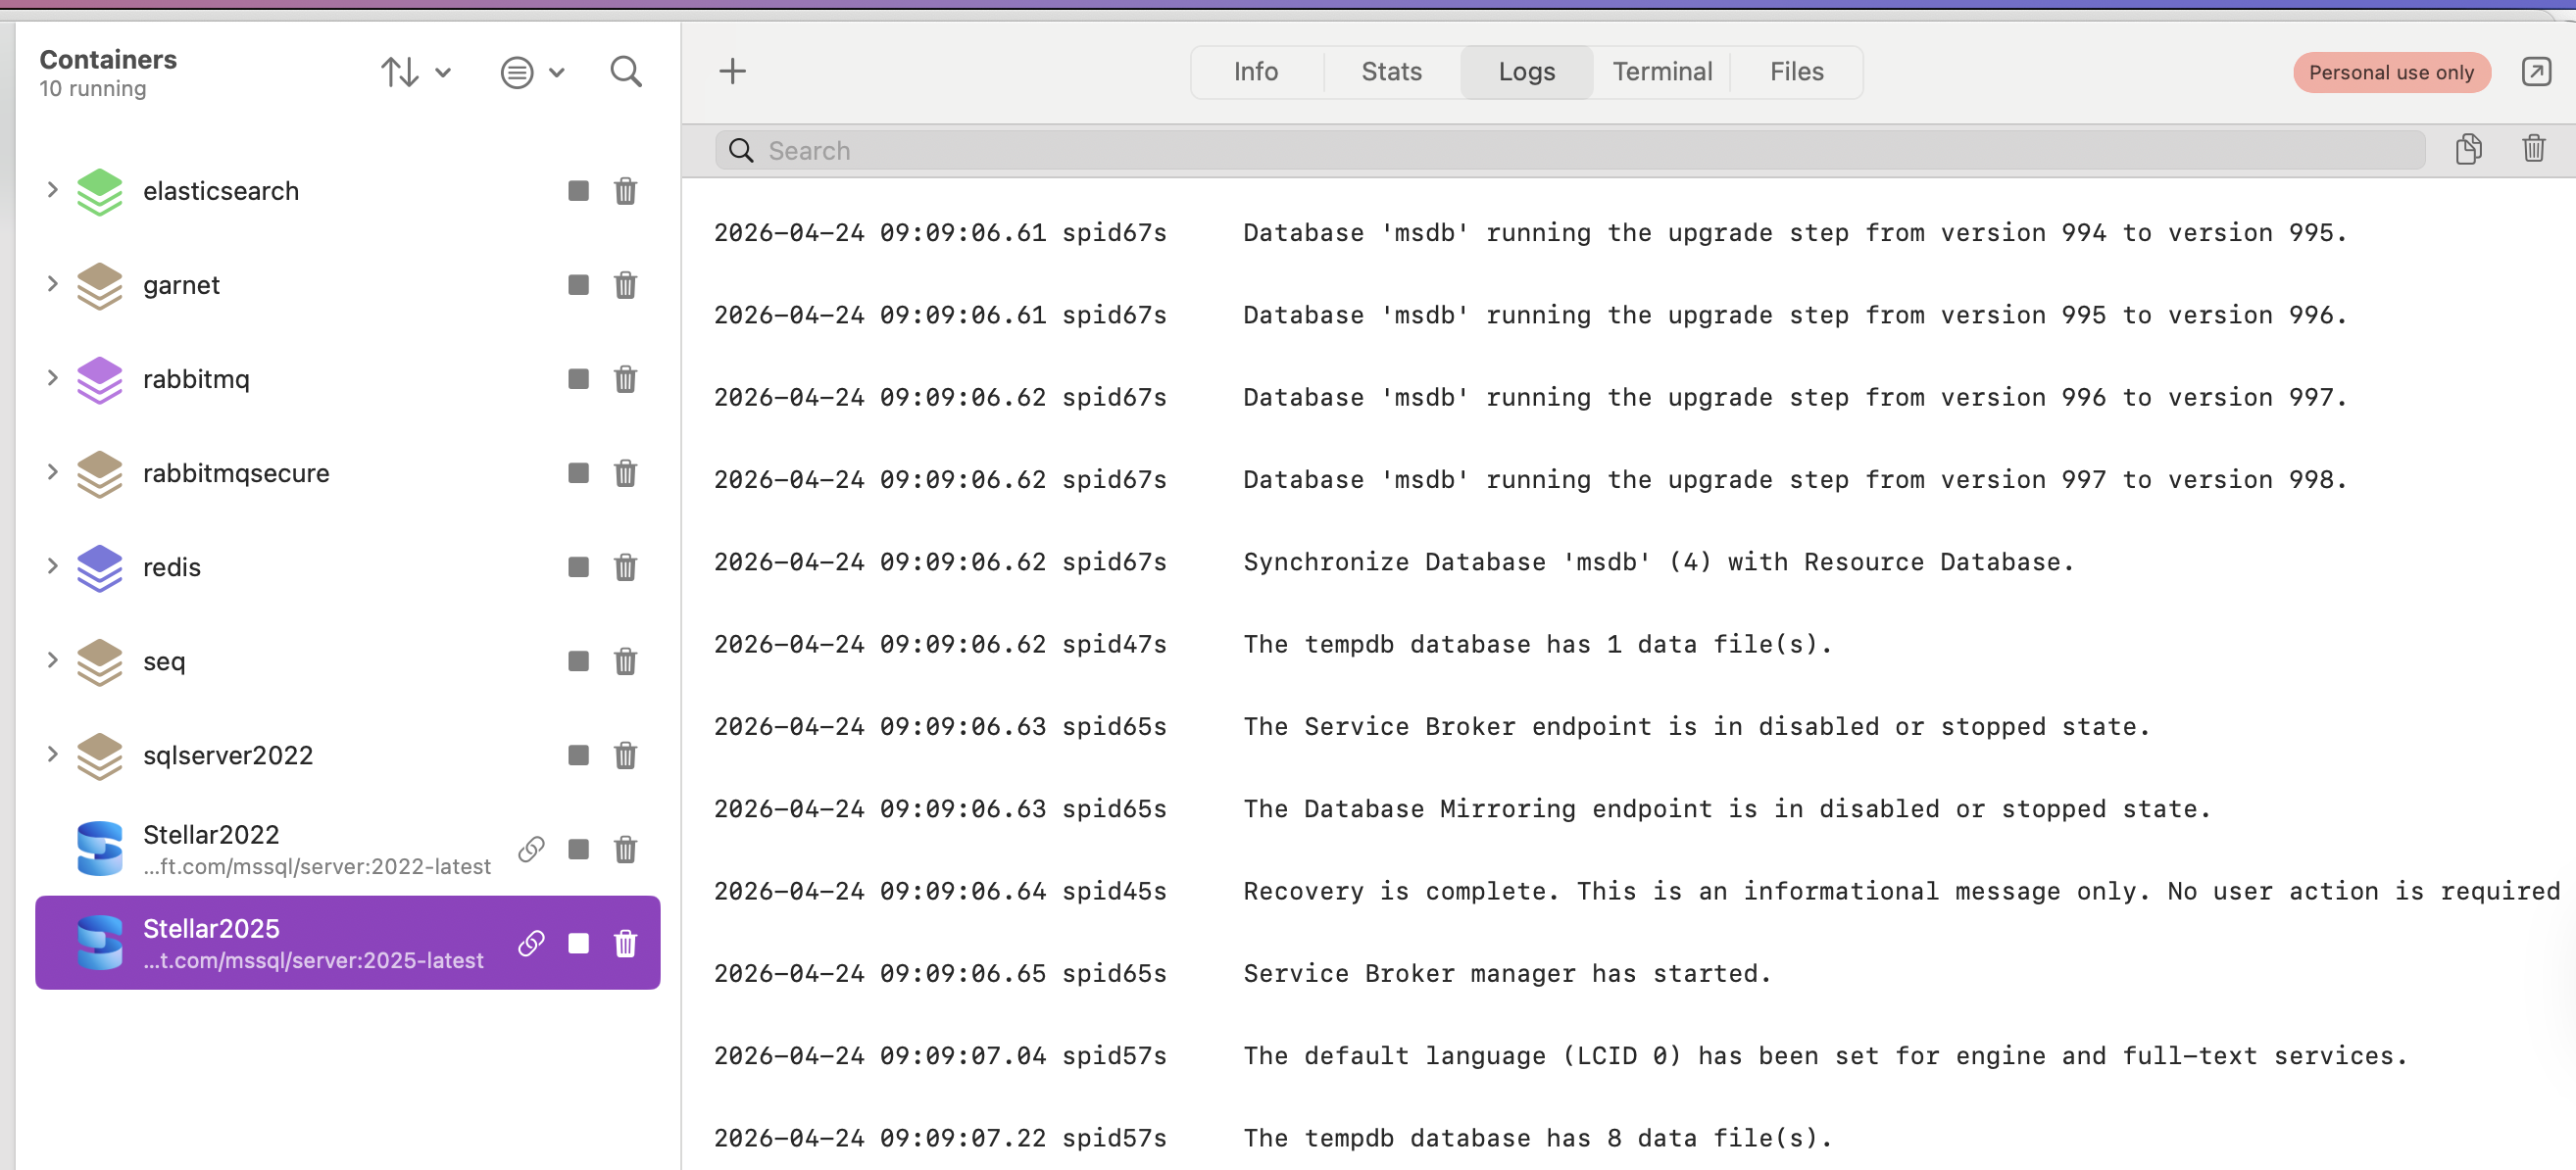Expand the seq group

[x=52, y=660]
